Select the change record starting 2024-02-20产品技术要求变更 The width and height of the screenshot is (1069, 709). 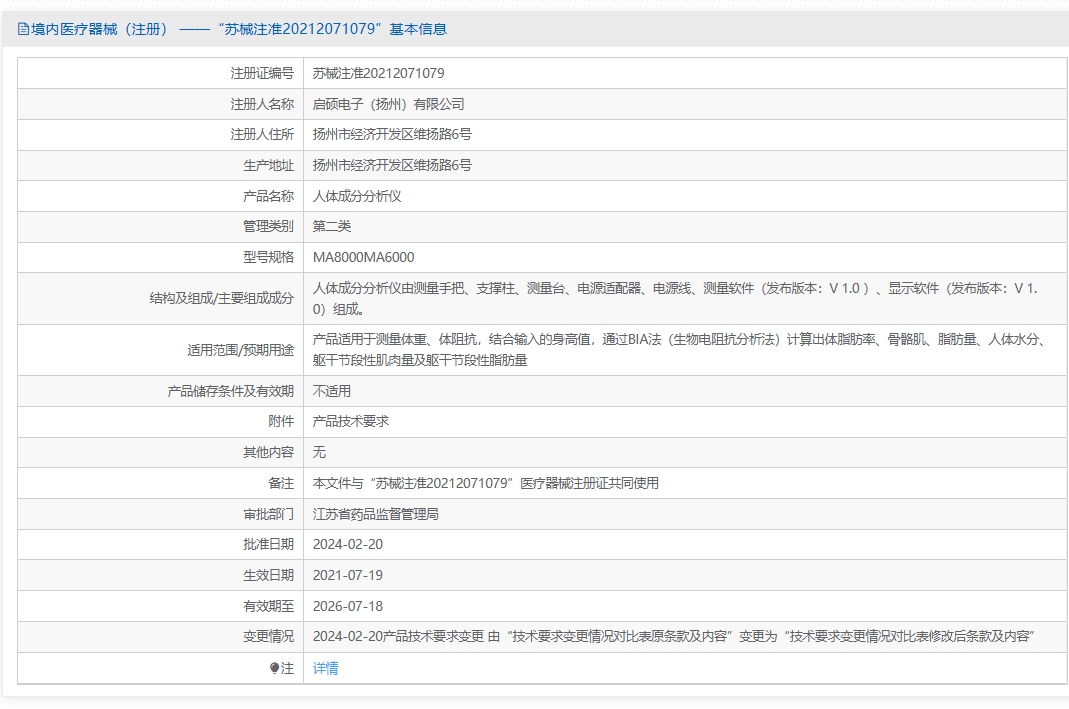coord(674,636)
